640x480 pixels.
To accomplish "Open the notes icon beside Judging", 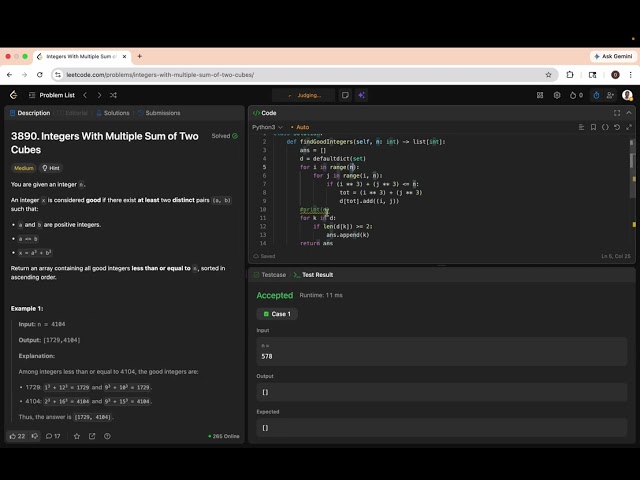I will point(345,95).
